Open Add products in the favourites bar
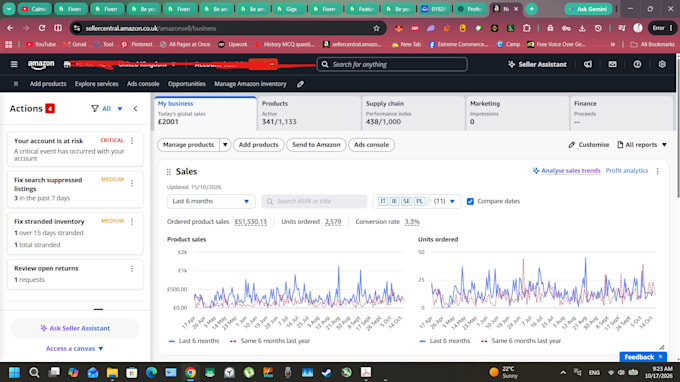 click(48, 84)
